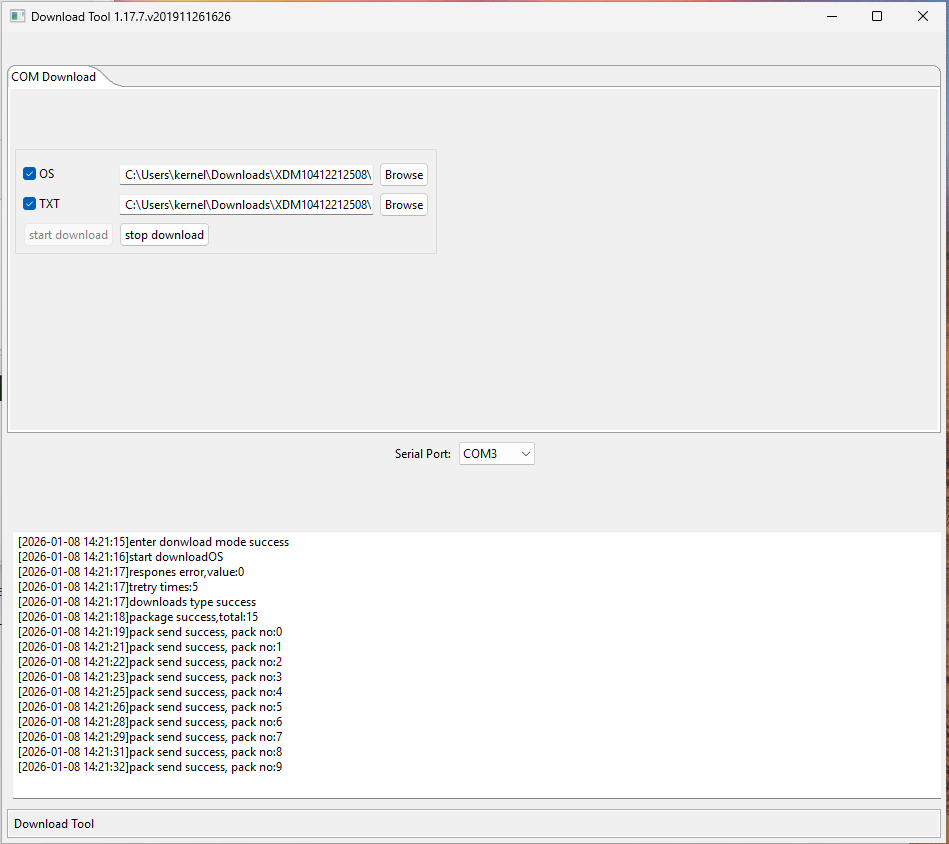
Task: Maximize the Download Tool window
Action: point(877,16)
